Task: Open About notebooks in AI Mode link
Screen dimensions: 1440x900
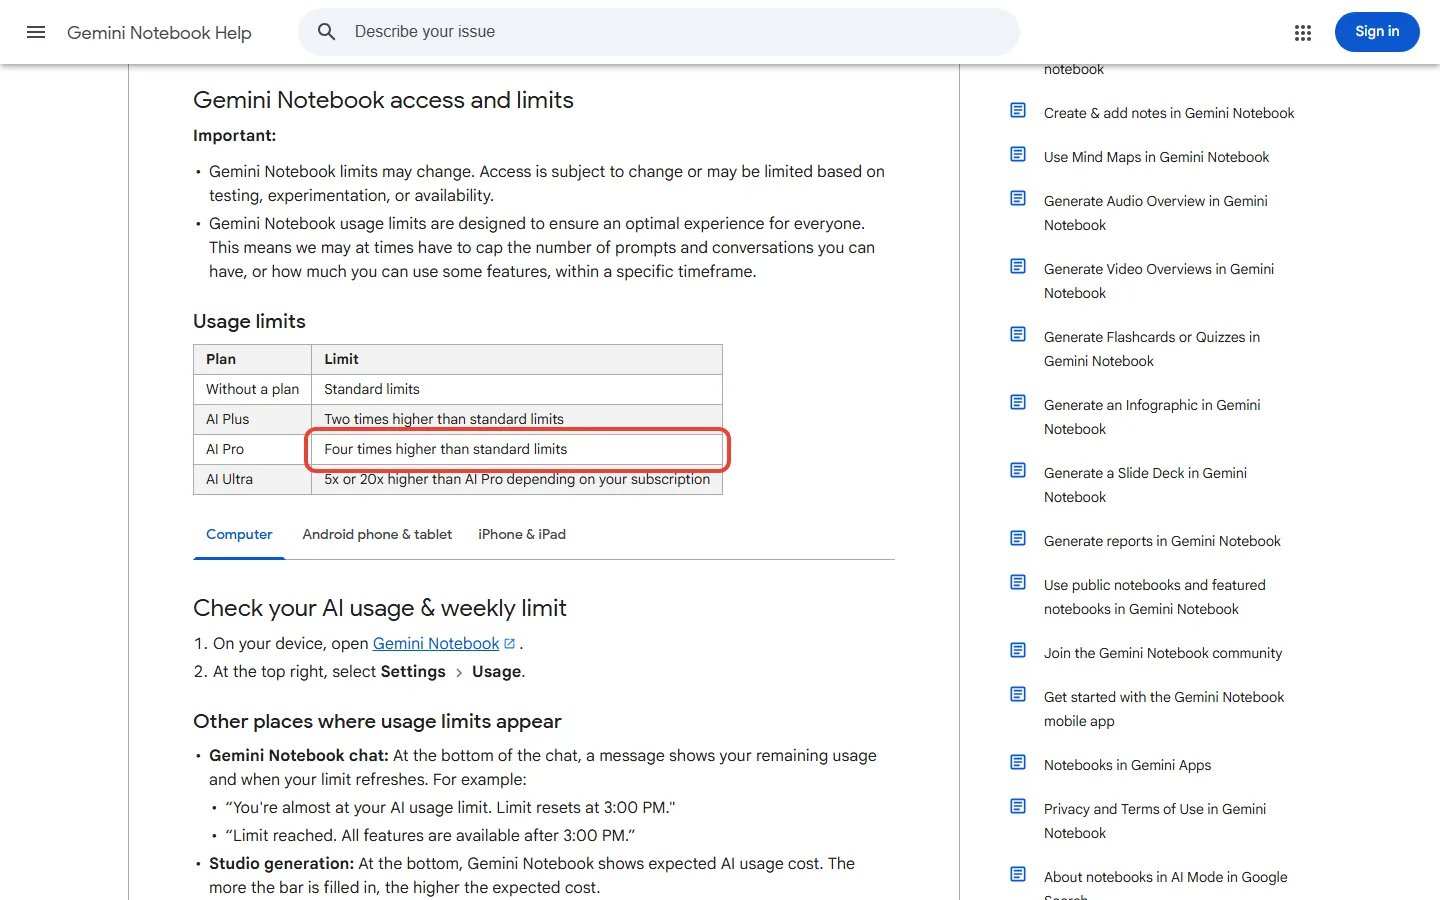Action: coord(1166,885)
